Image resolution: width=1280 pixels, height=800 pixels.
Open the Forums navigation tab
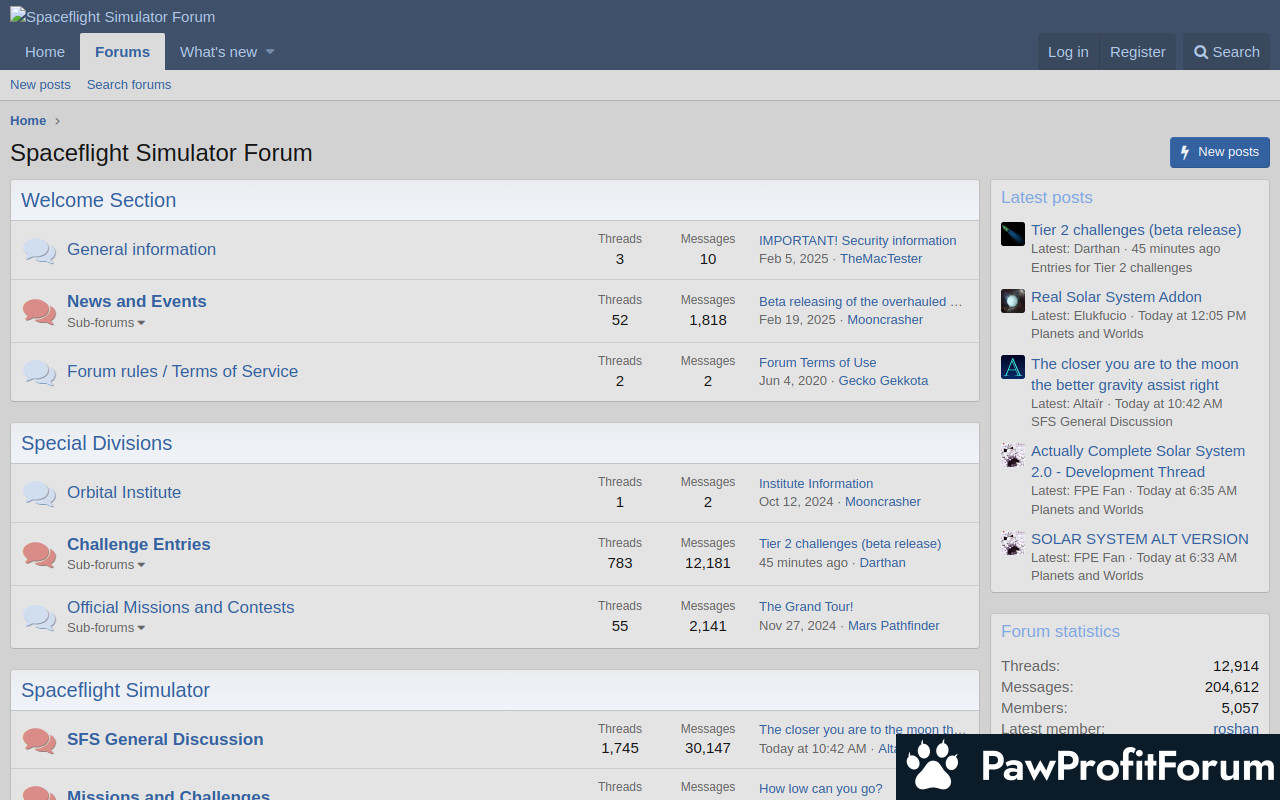click(122, 52)
